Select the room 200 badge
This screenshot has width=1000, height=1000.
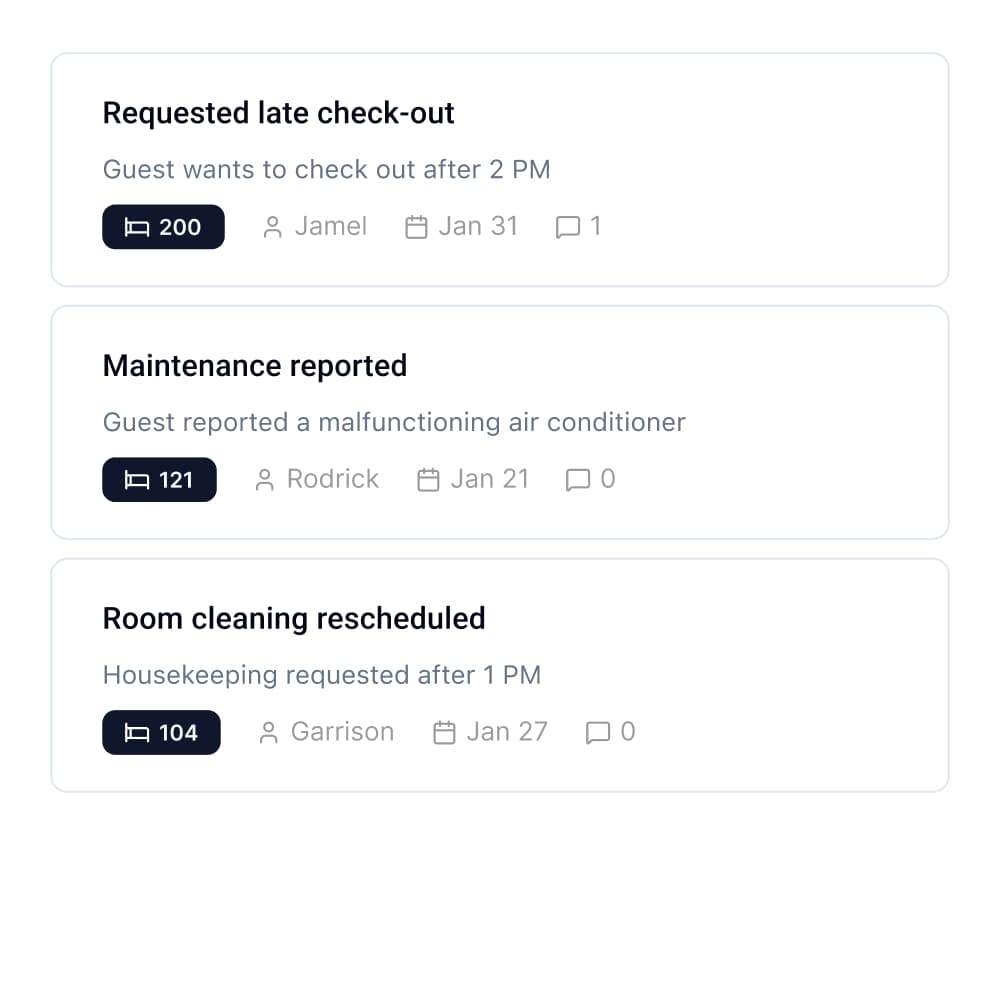(x=163, y=226)
